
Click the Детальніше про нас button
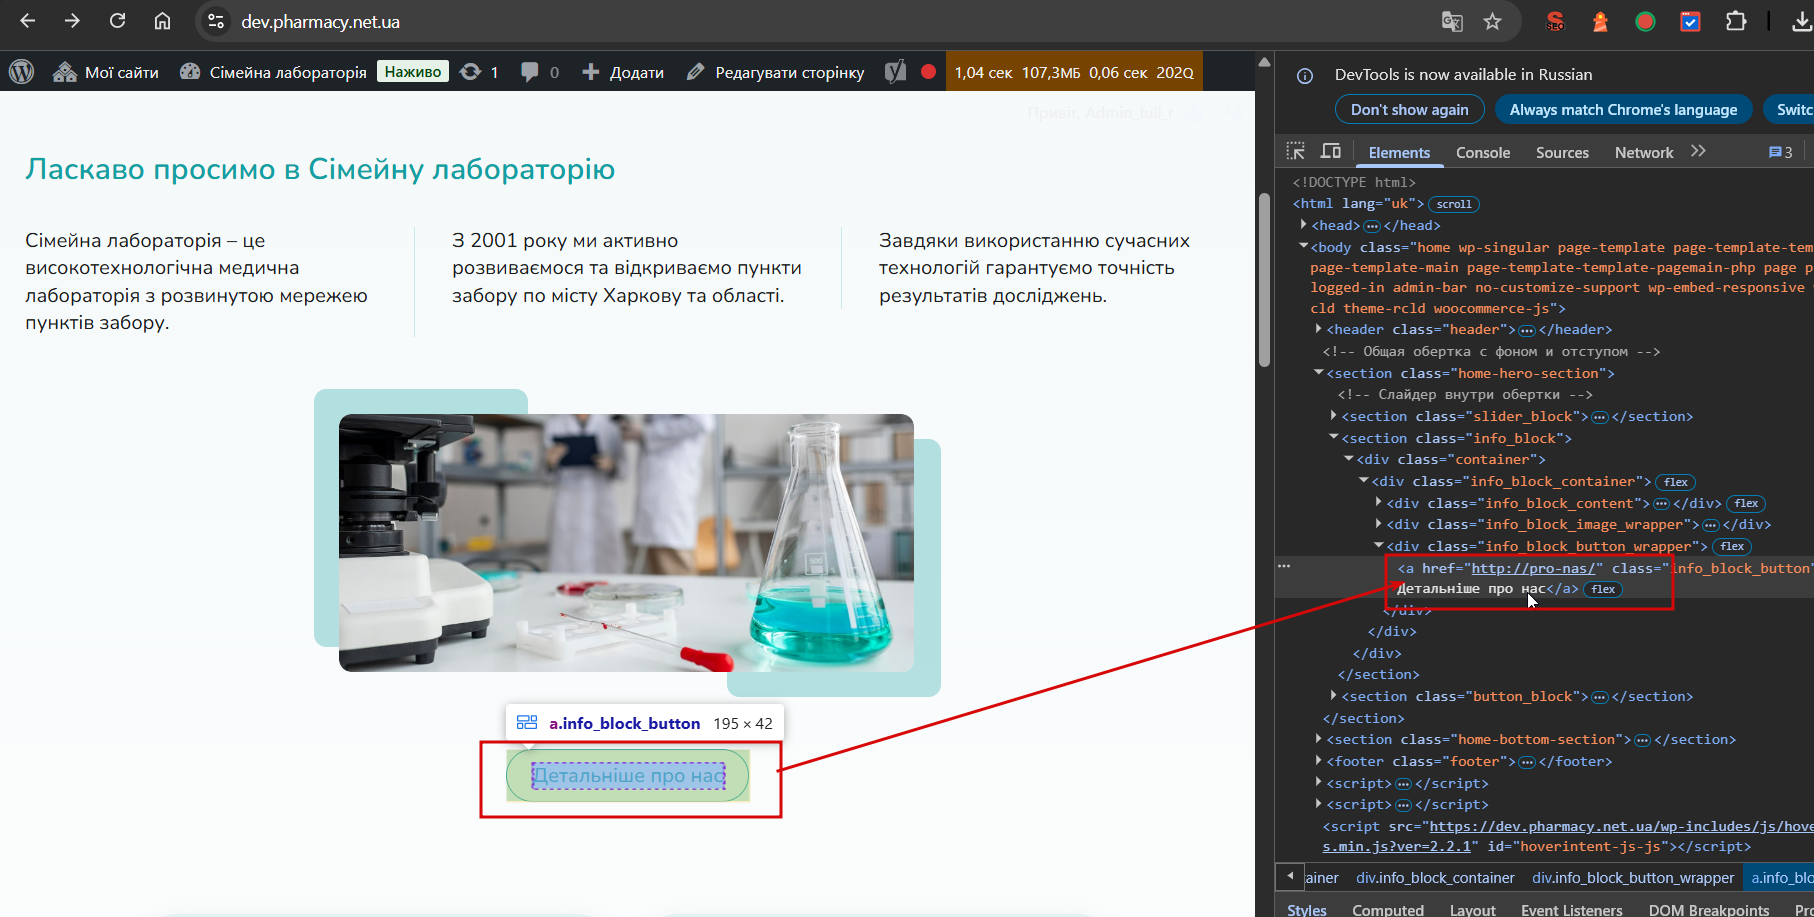pyautogui.click(x=628, y=776)
